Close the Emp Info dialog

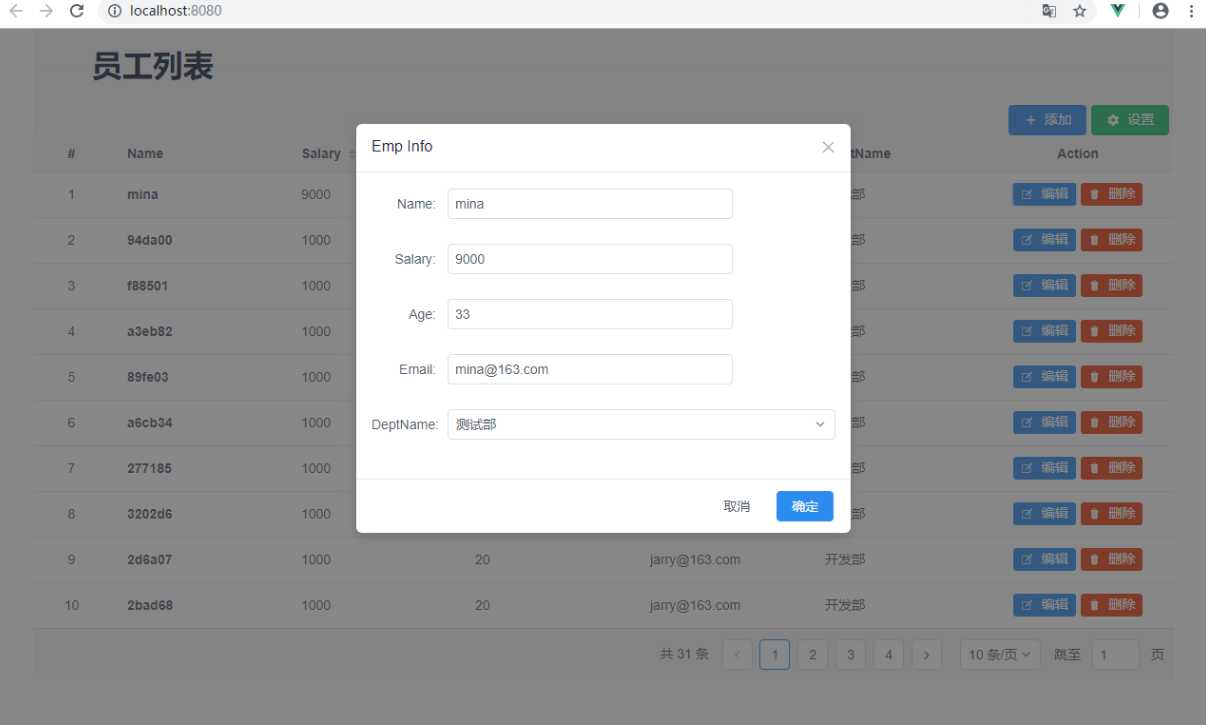pyautogui.click(x=828, y=147)
